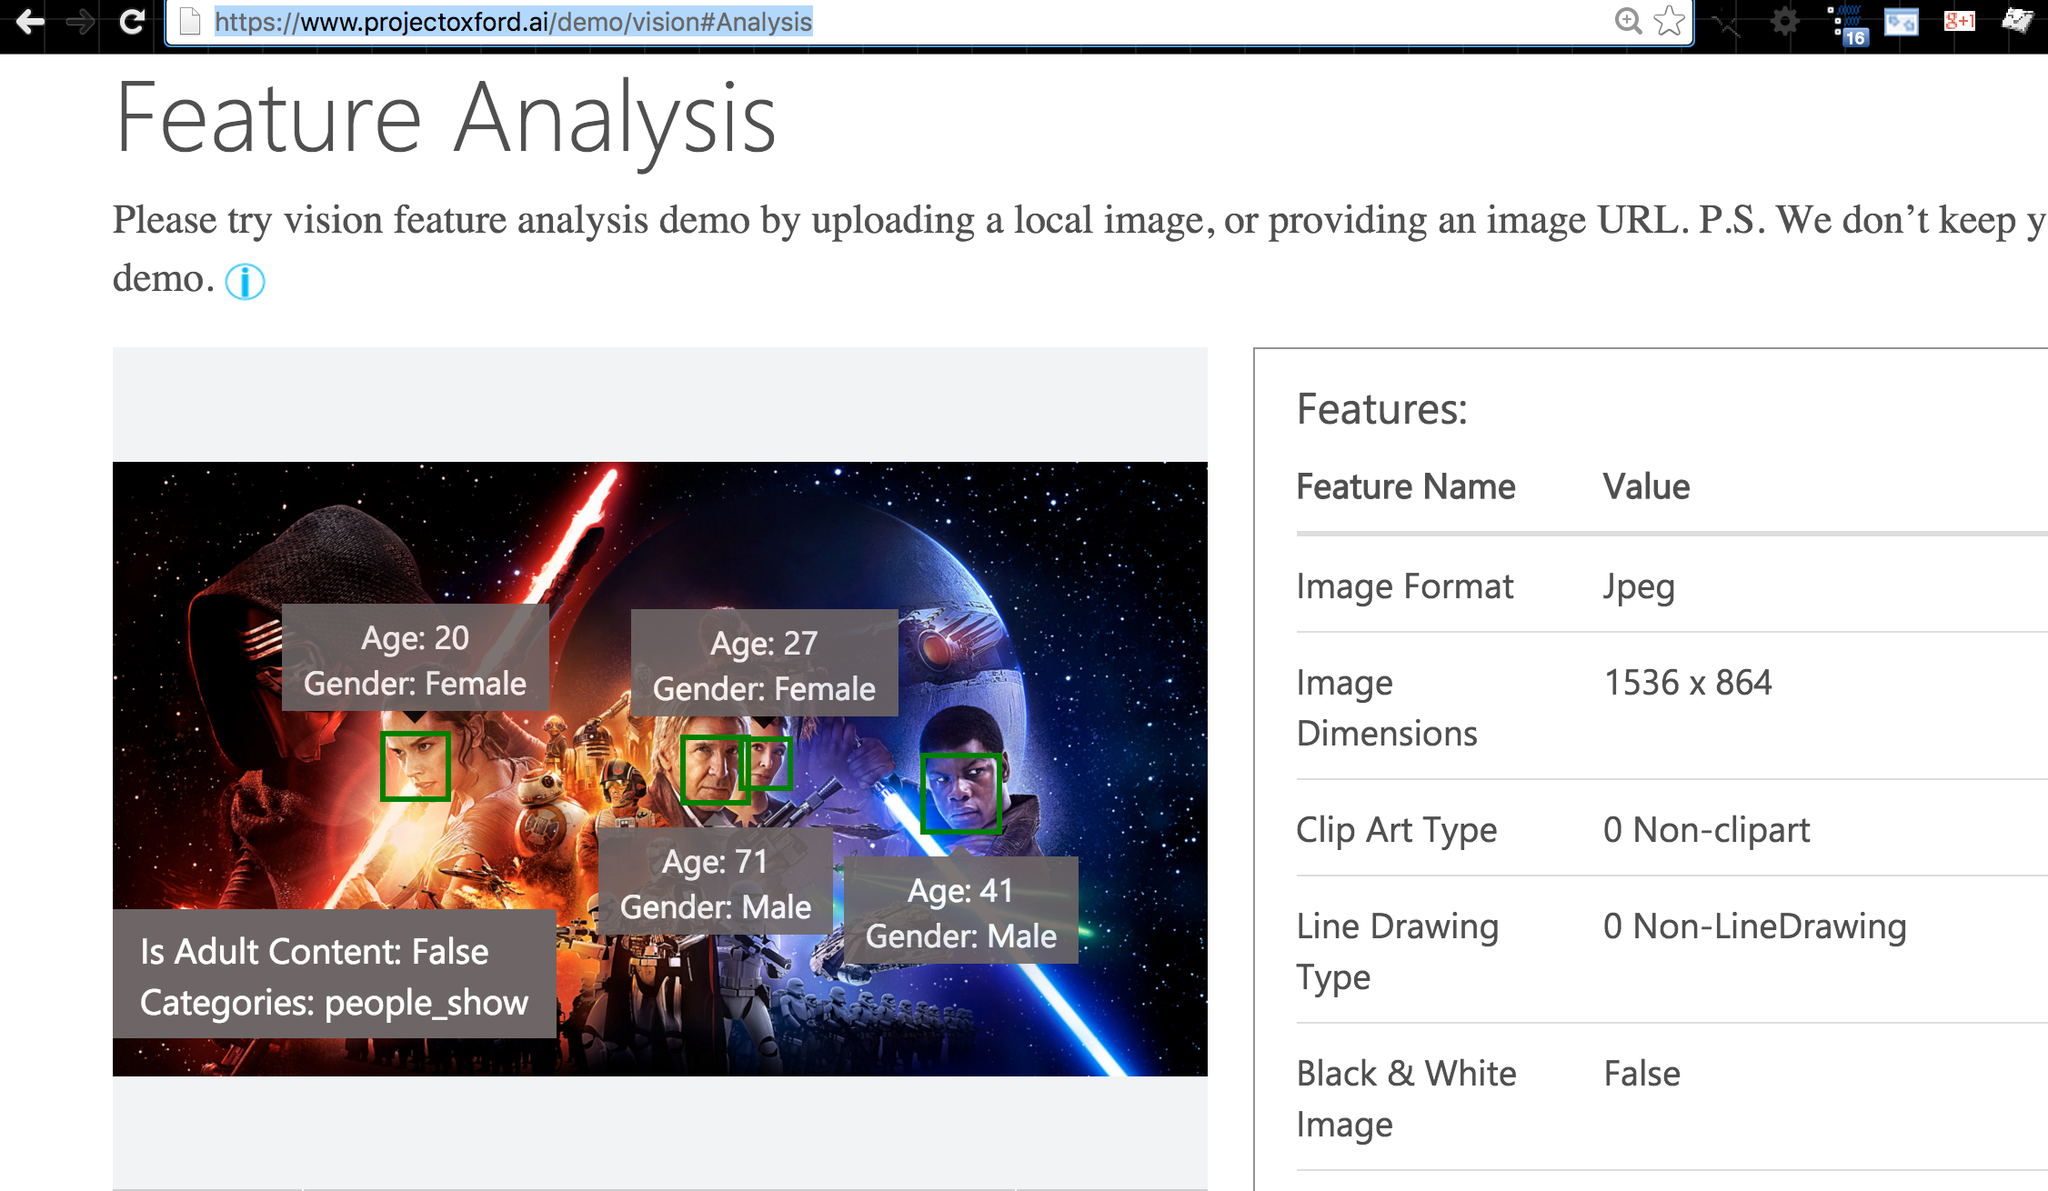Click the checklist notepad extension icon
This screenshot has width=2048, height=1191.
(x=2017, y=21)
